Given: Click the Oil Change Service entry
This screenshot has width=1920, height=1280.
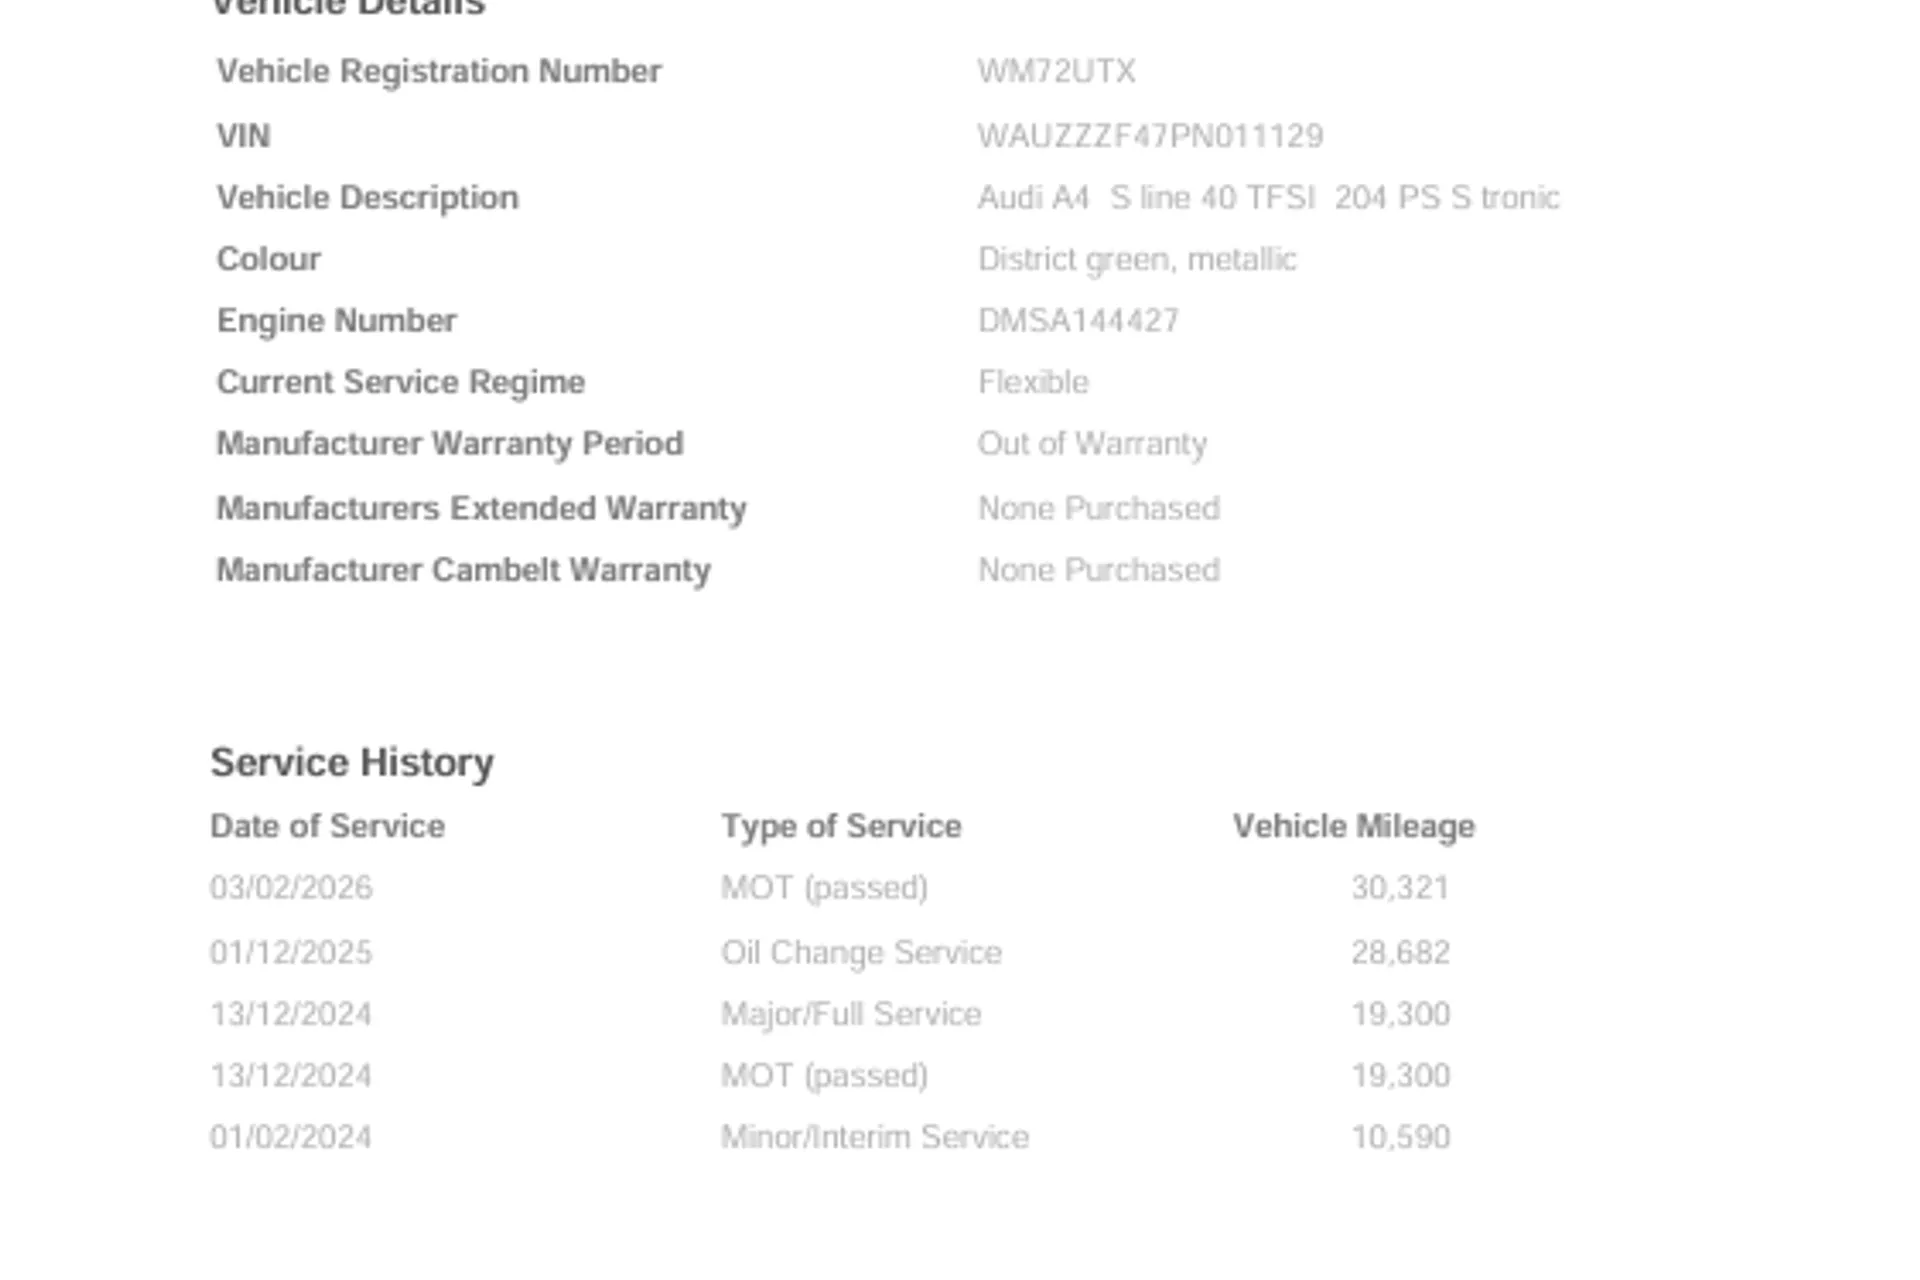Looking at the screenshot, I should coord(861,953).
